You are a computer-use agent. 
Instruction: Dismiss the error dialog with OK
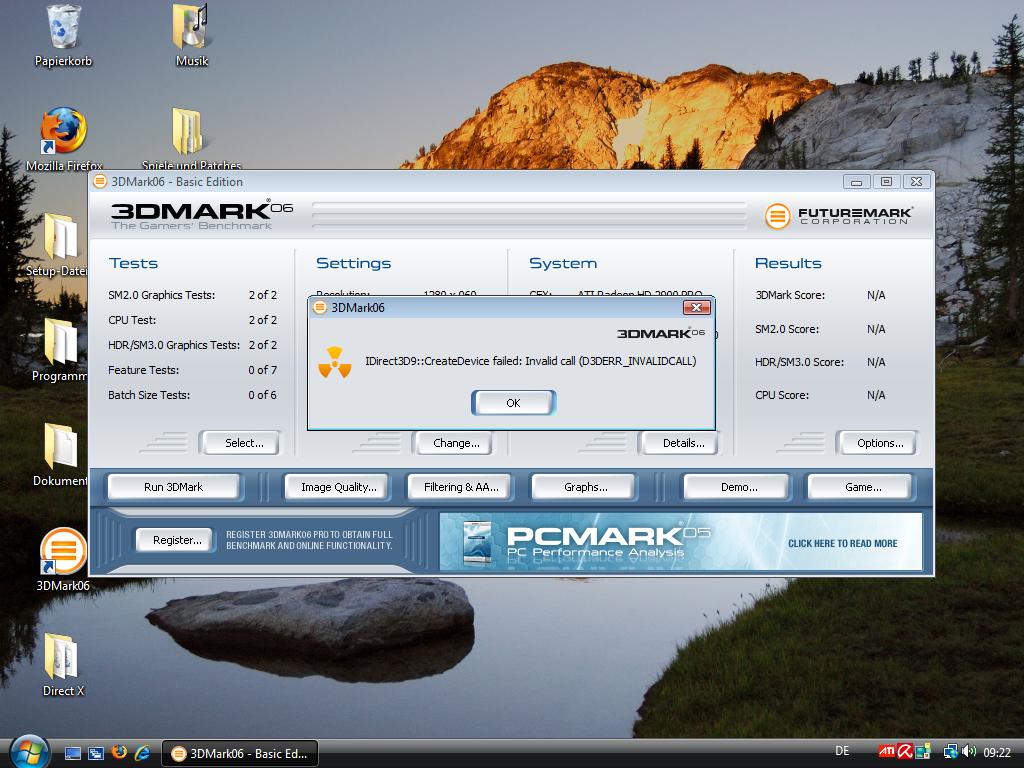(x=513, y=403)
